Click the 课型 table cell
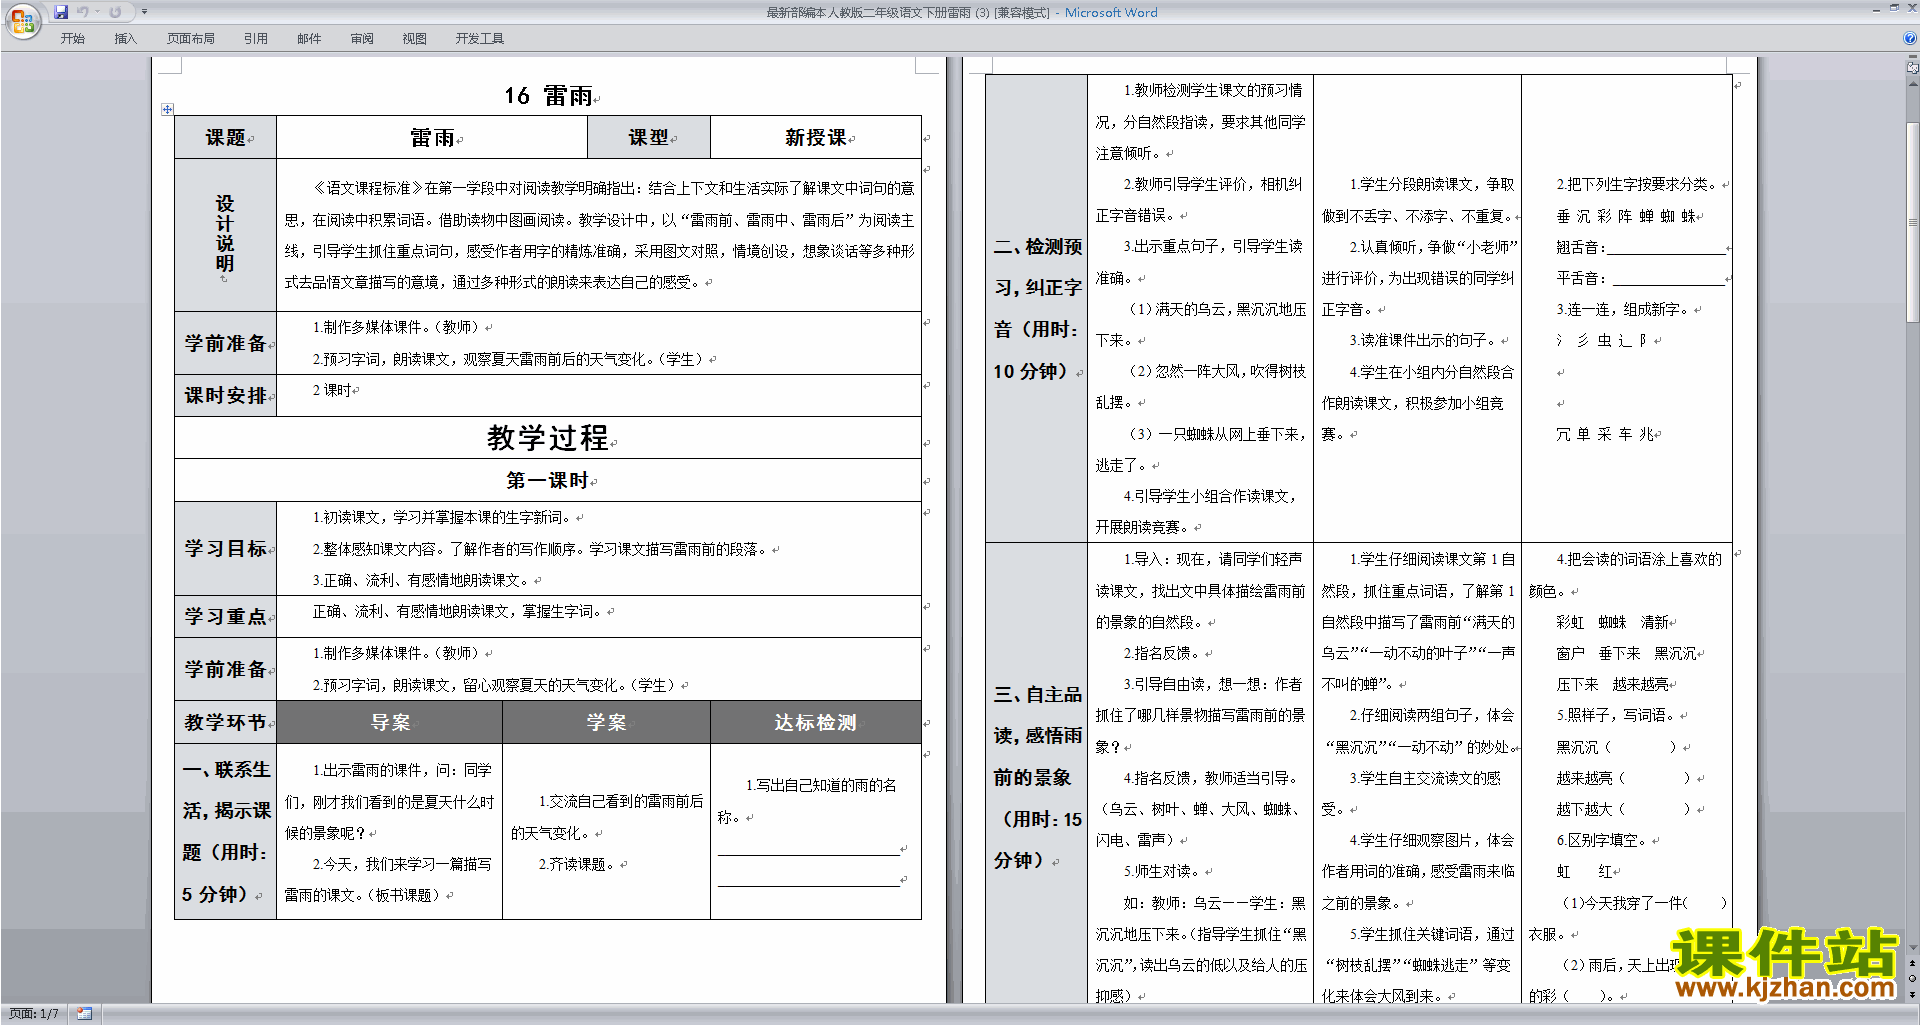Viewport: 1920px width, 1025px height. (649, 138)
